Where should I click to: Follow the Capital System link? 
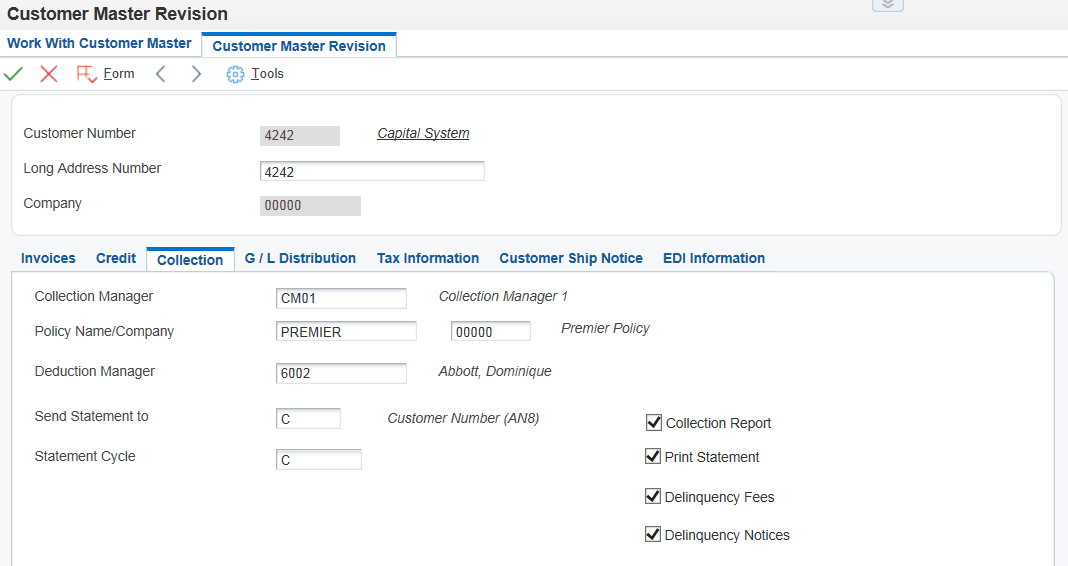click(423, 133)
